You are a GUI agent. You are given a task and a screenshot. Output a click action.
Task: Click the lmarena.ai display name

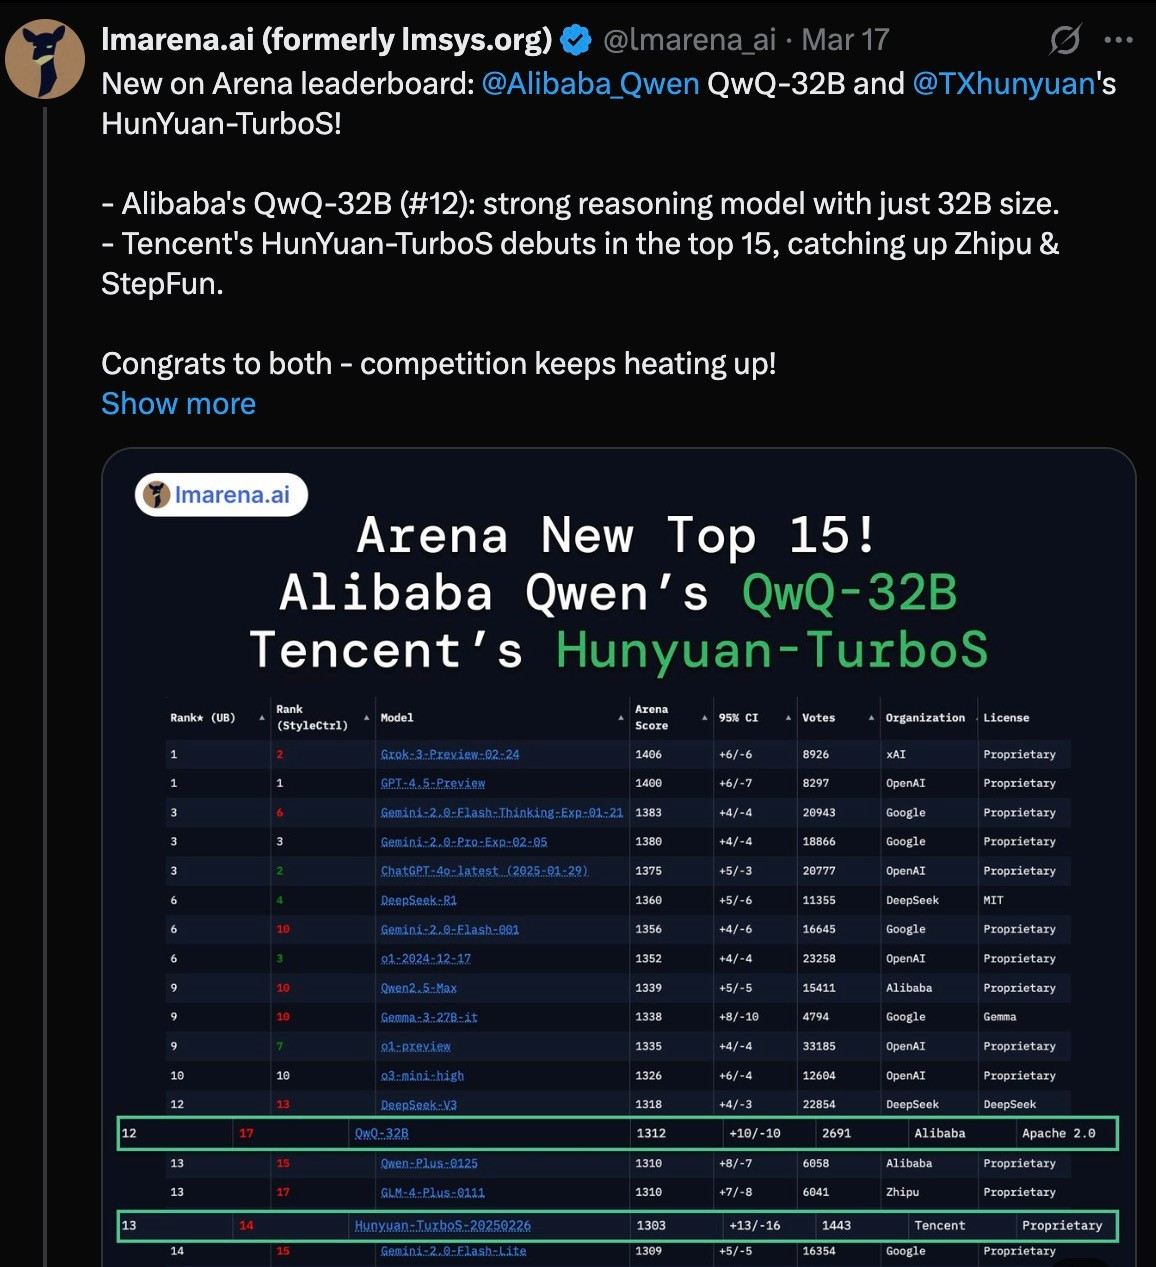(x=327, y=39)
